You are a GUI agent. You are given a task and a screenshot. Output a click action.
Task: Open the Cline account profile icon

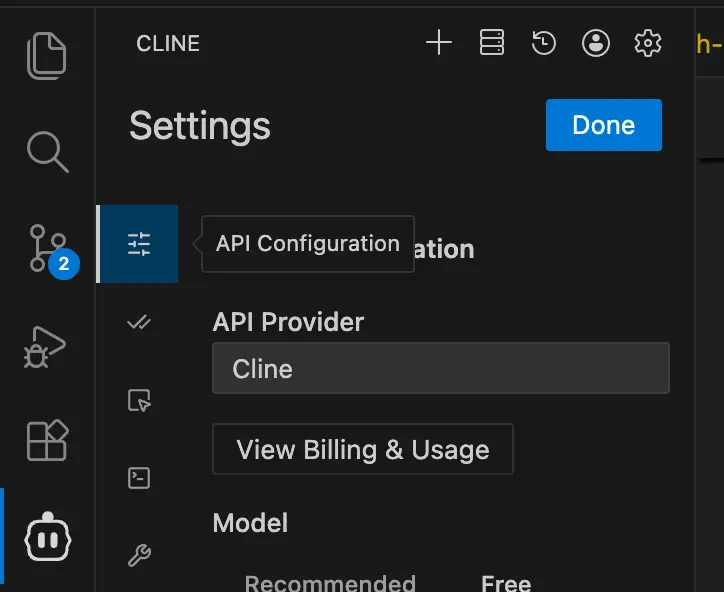596,43
